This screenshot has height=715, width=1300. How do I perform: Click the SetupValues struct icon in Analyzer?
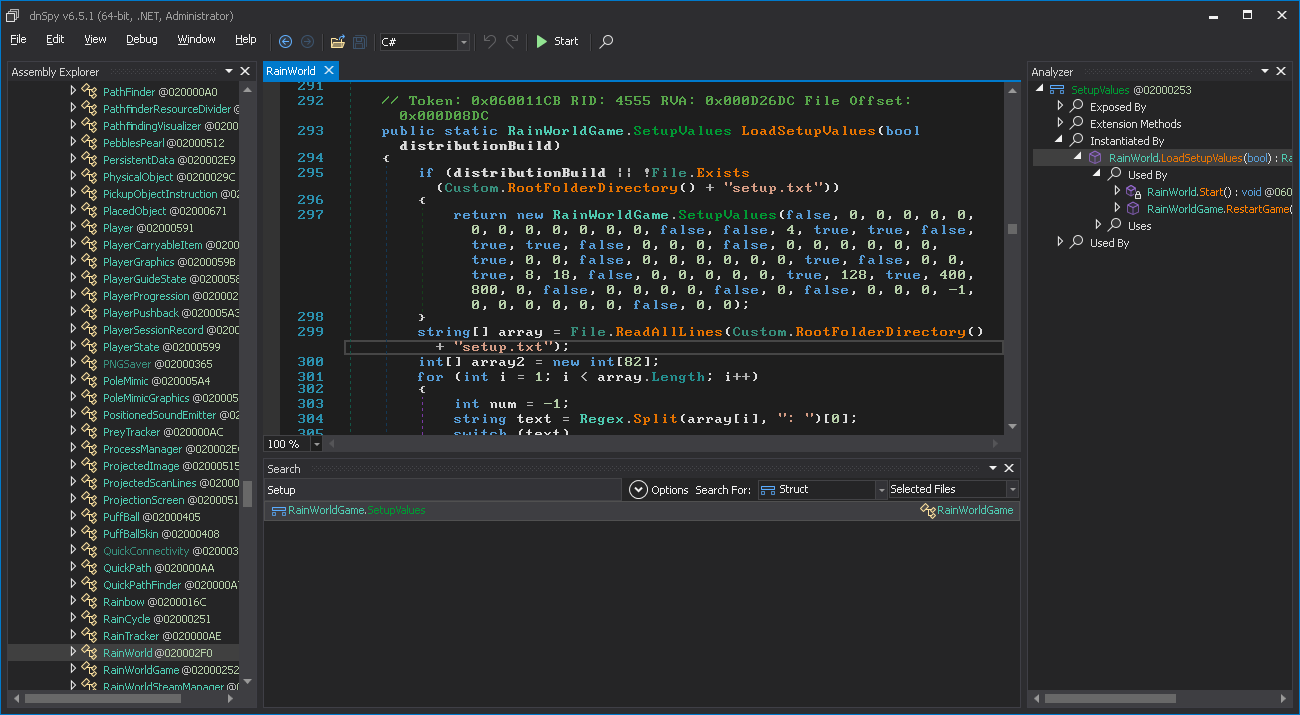(1056, 89)
